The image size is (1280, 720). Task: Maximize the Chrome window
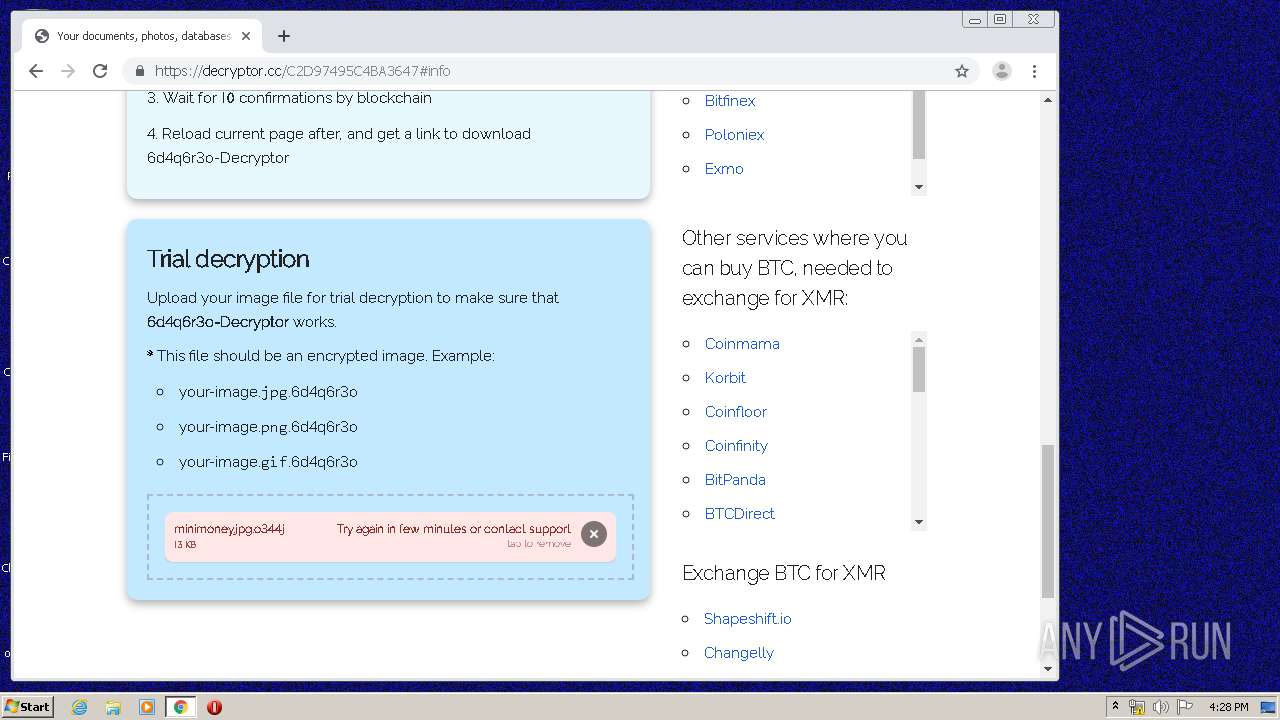point(999,19)
